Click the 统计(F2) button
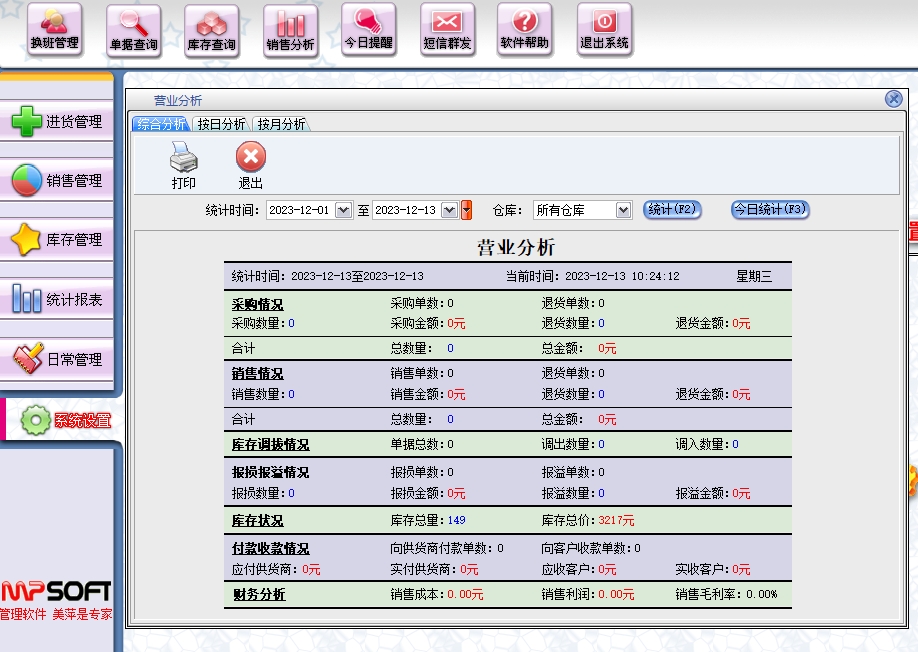Screen dimensions: 918x652 tap(671, 210)
